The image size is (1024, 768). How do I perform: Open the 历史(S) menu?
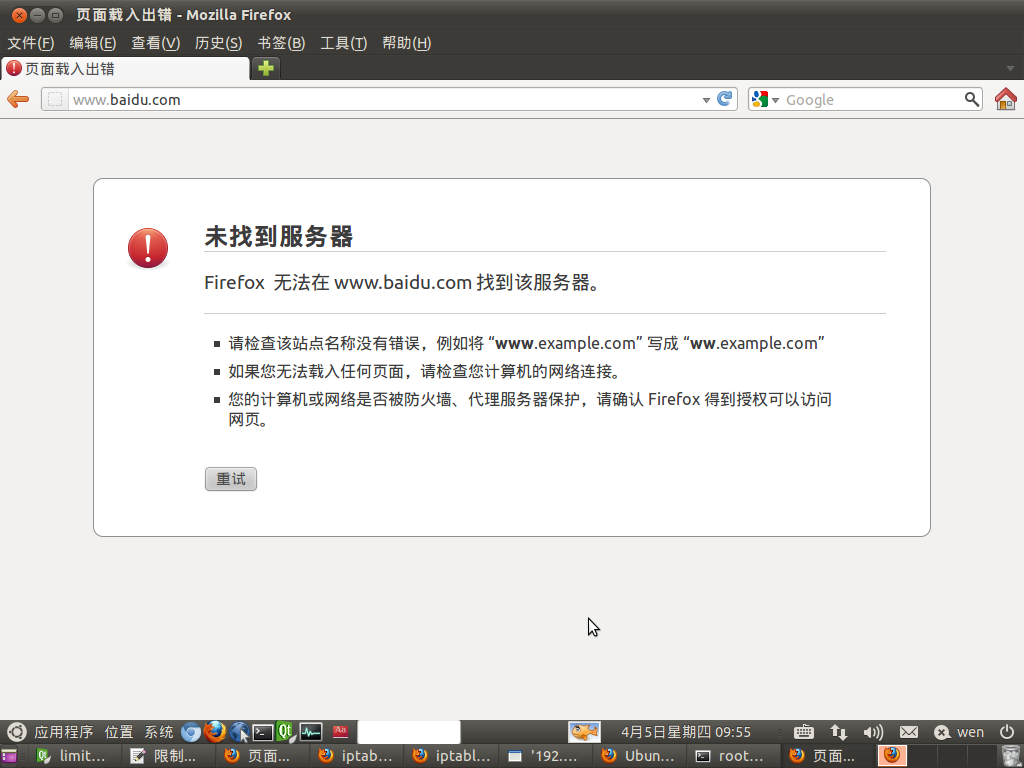pyautogui.click(x=218, y=43)
